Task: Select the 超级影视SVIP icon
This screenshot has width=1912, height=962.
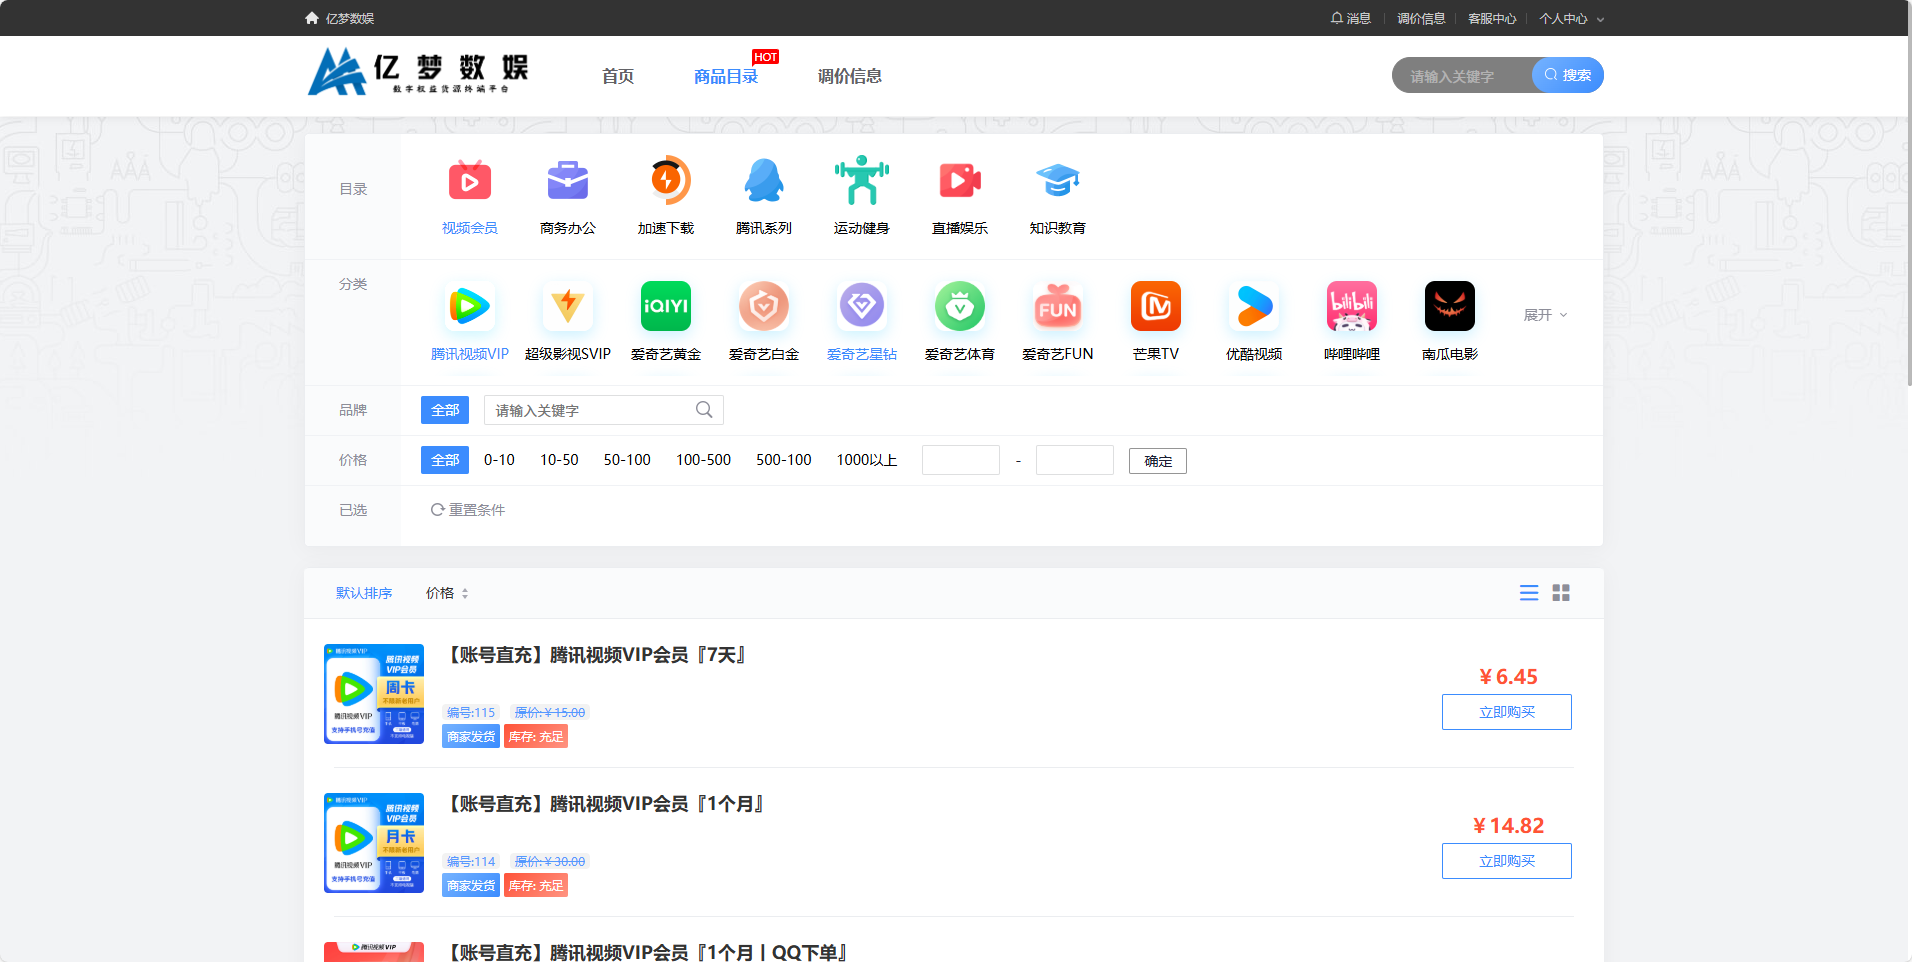Action: pos(568,306)
